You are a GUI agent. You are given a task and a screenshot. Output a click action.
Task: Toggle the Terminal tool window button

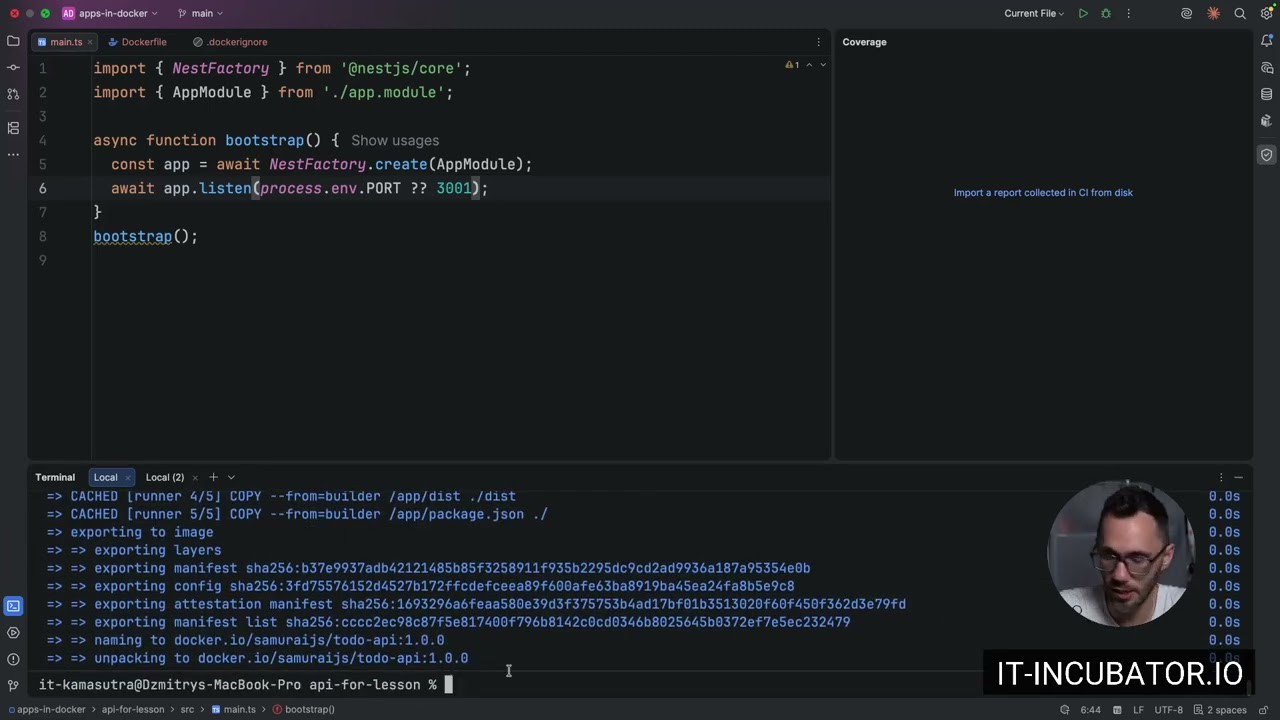13,606
